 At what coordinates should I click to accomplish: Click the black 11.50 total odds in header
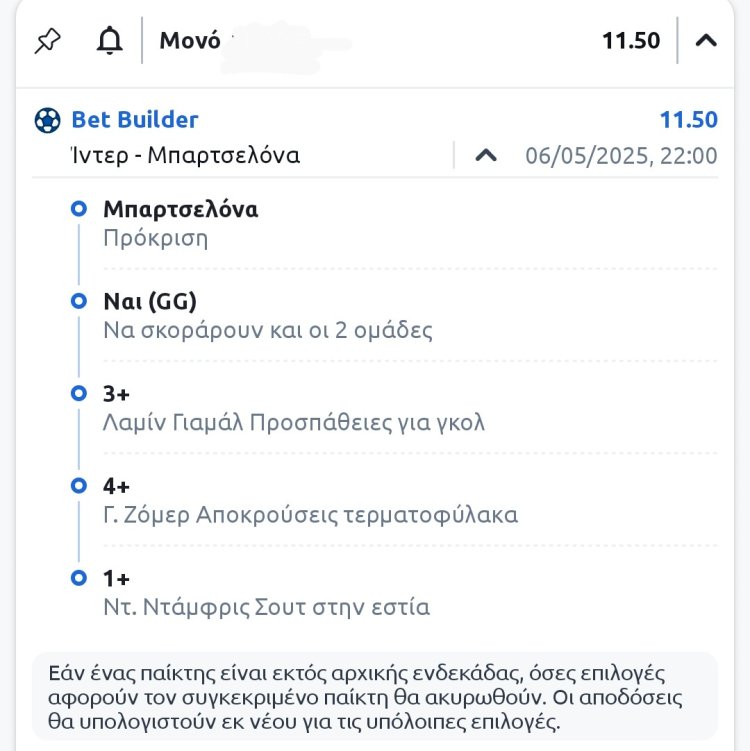pos(631,41)
